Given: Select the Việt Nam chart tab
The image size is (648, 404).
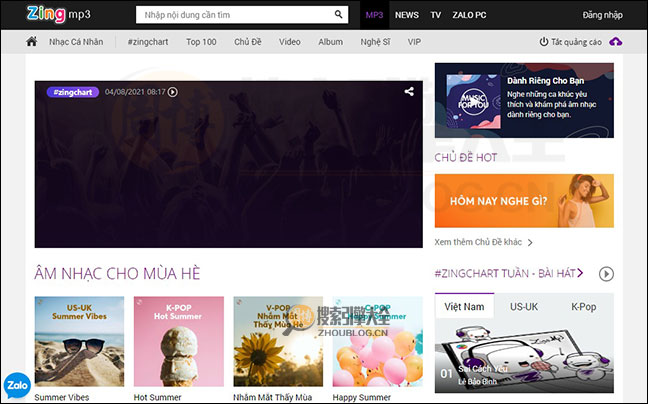Looking at the screenshot, I should 464,307.
